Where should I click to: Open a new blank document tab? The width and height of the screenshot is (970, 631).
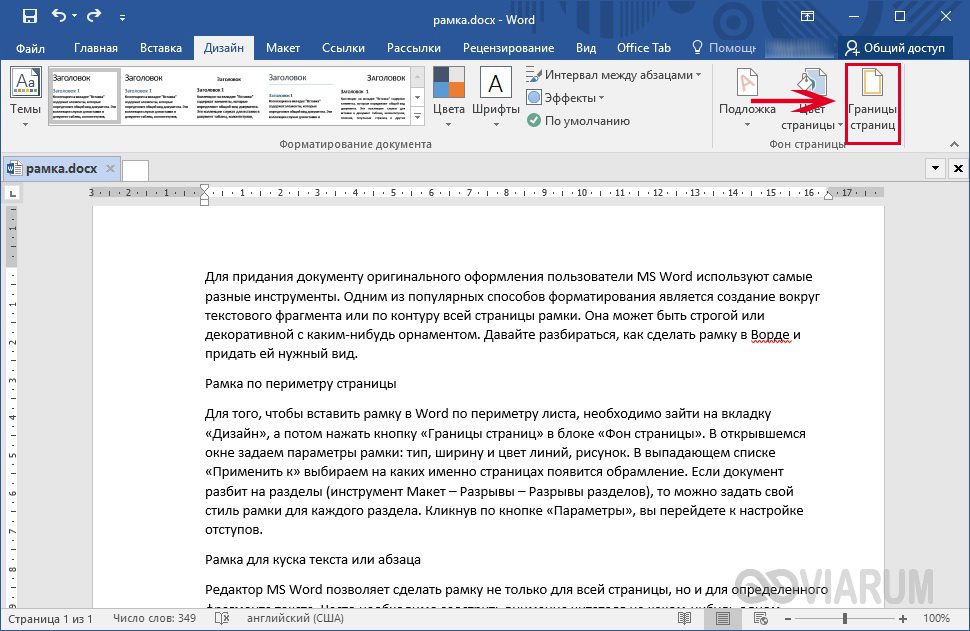click(135, 170)
